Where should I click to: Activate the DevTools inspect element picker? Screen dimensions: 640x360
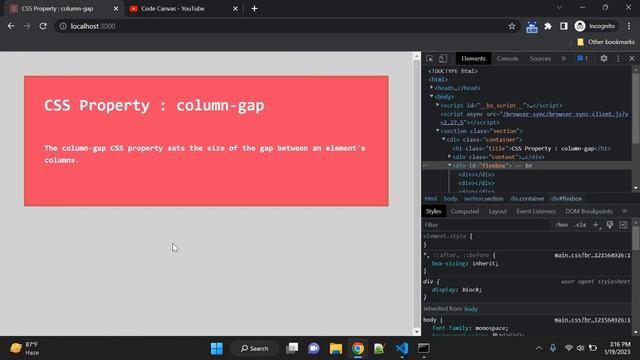[x=429, y=59]
